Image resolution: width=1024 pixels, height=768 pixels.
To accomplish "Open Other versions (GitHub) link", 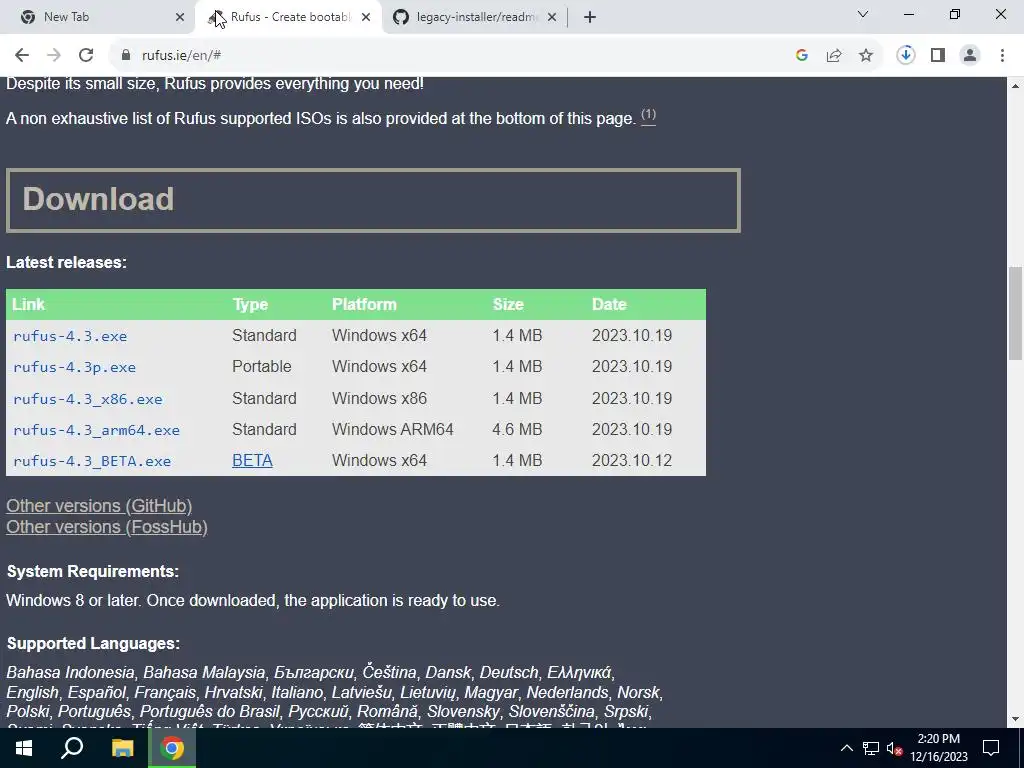I will (99, 506).
